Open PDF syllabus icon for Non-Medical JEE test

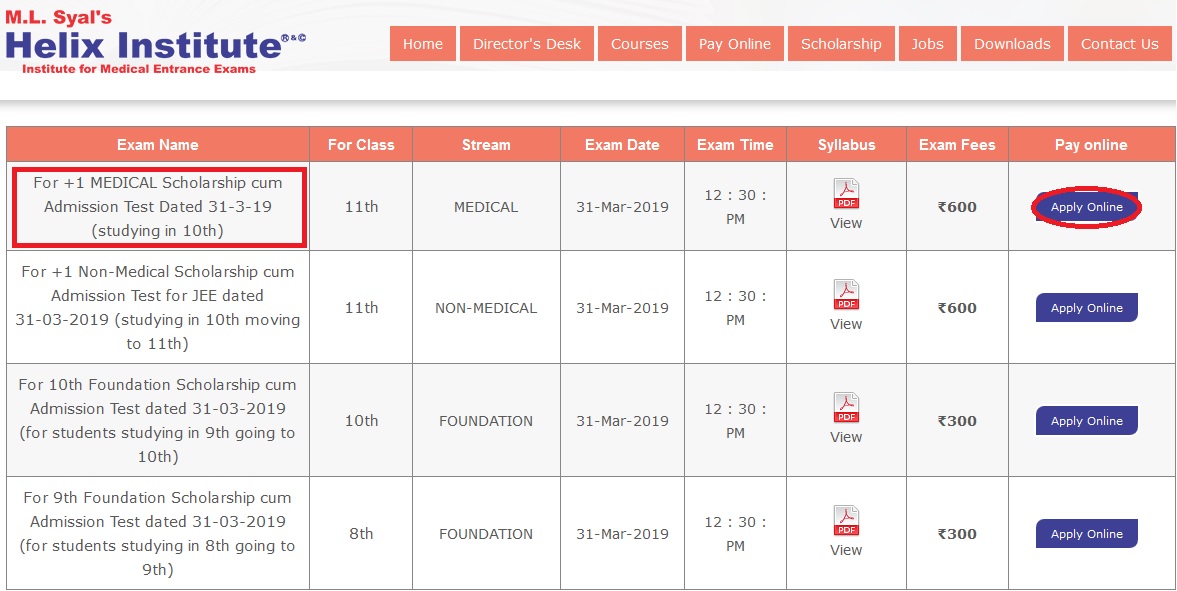coord(846,294)
